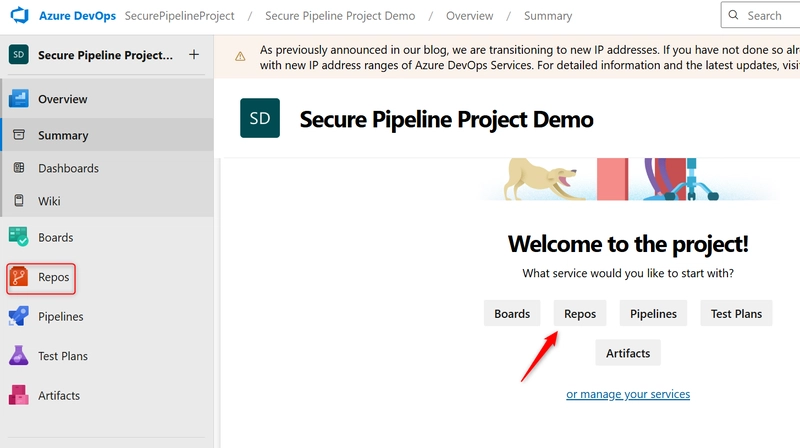This screenshot has width=800, height=448.
Task: Click the Dashboards grid icon
Action: [19, 167]
